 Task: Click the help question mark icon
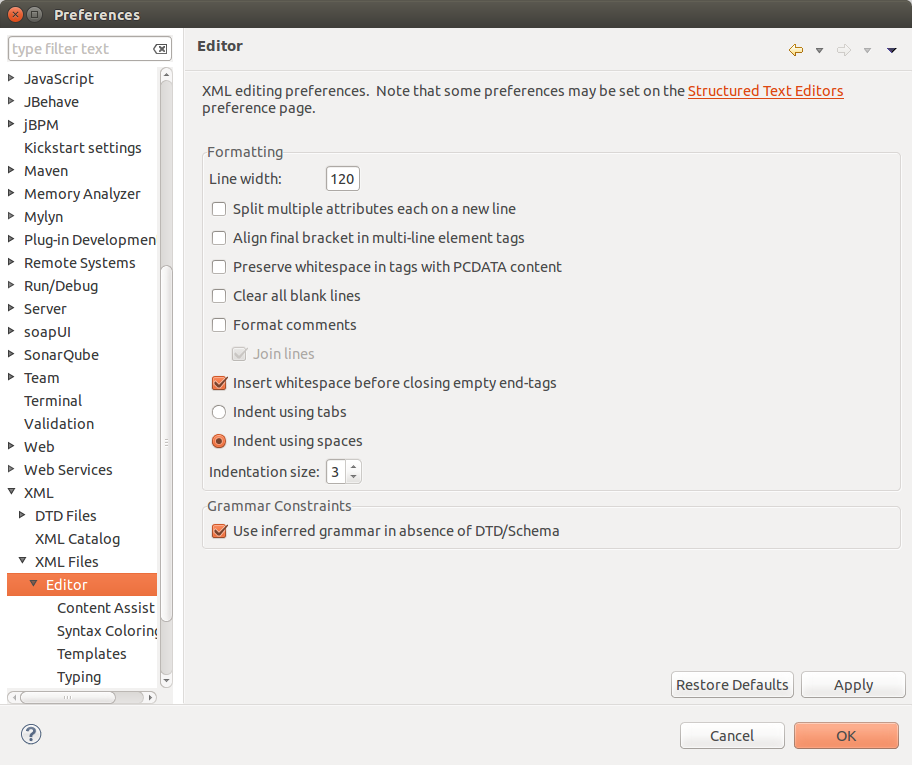(31, 735)
